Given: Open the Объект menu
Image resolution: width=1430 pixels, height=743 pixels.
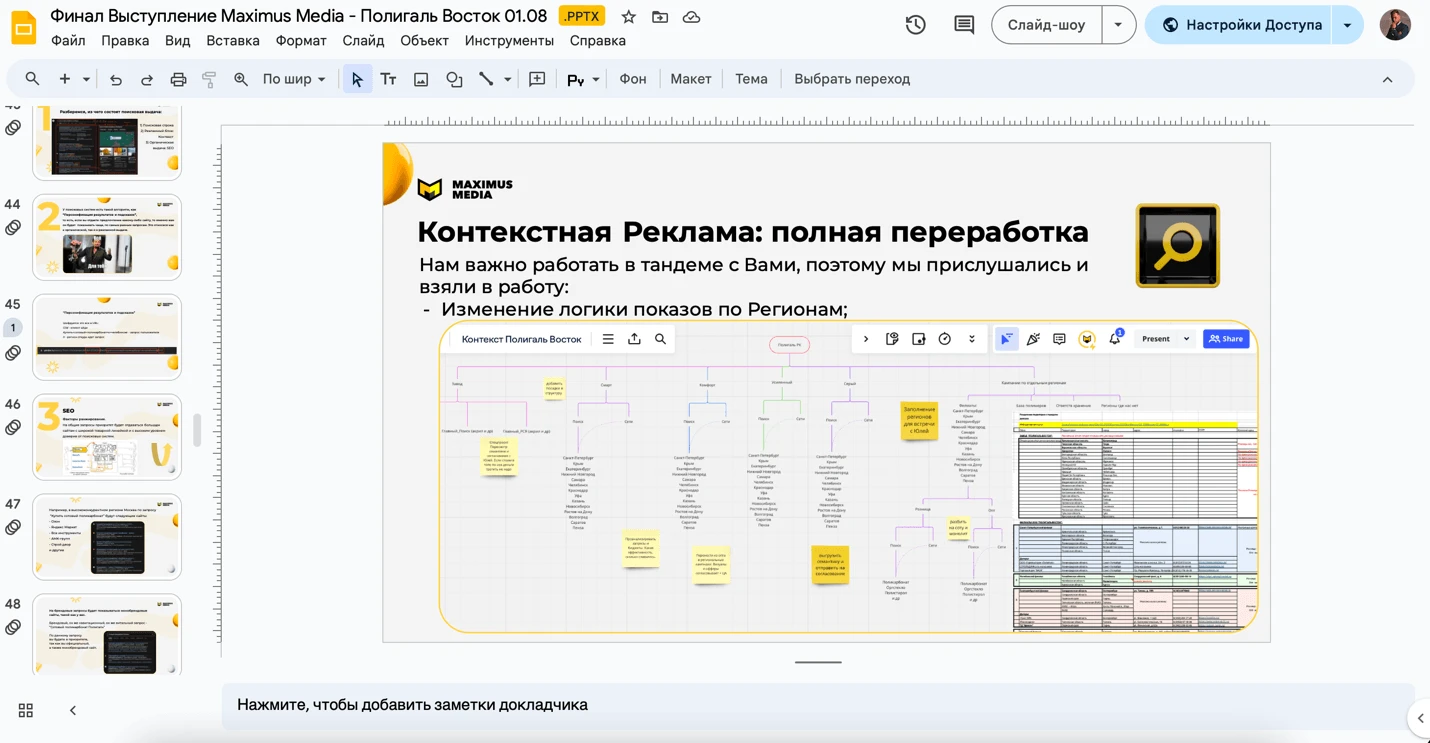Looking at the screenshot, I should point(424,40).
